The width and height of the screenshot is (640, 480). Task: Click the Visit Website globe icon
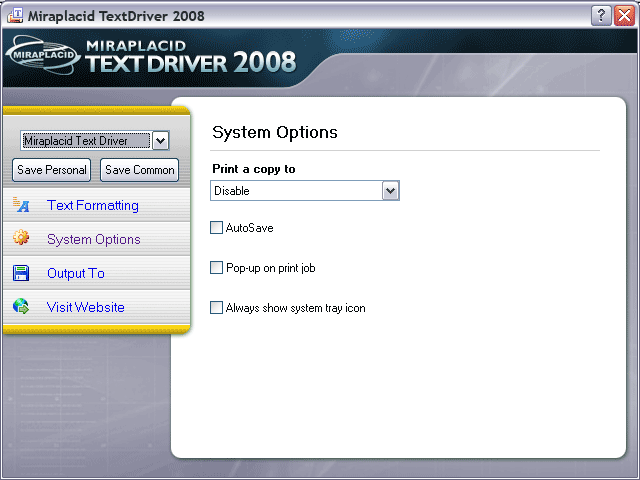click(21, 306)
